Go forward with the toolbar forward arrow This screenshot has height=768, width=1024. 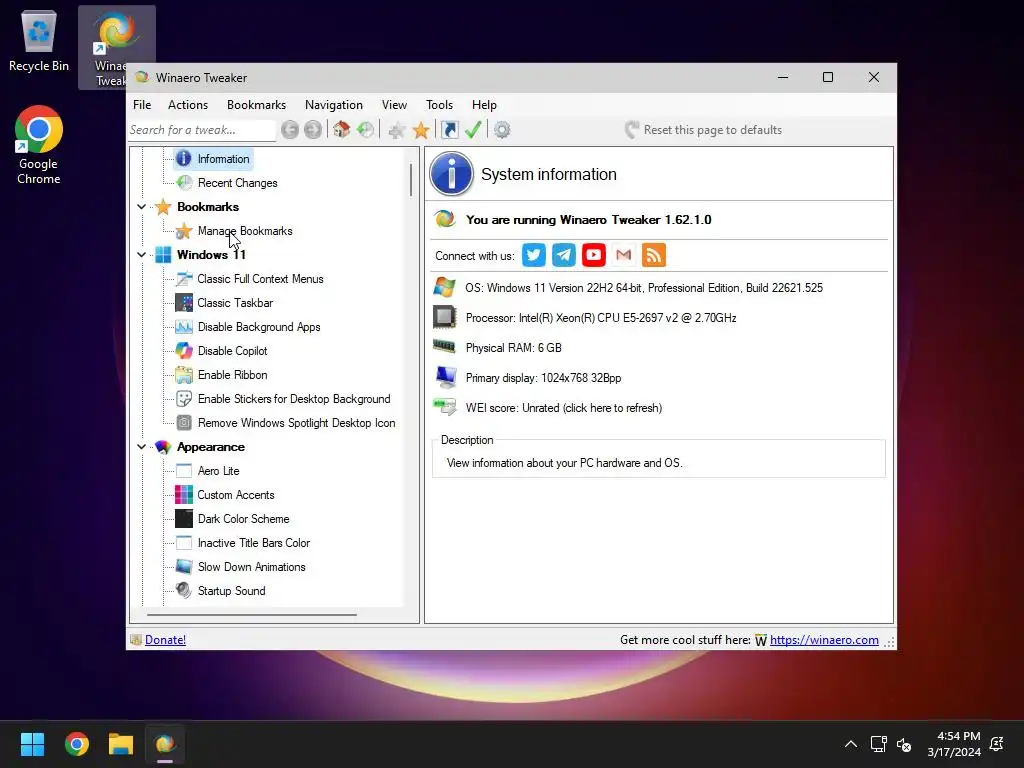[x=313, y=130]
